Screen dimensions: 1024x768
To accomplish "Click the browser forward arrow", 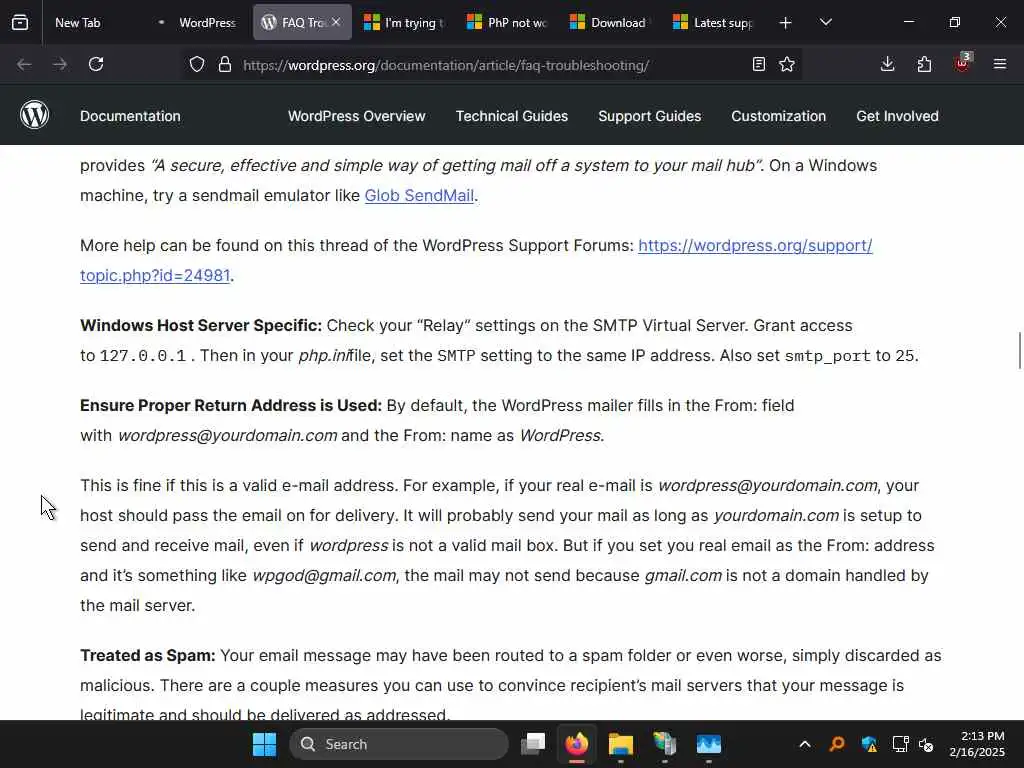I will (59, 64).
